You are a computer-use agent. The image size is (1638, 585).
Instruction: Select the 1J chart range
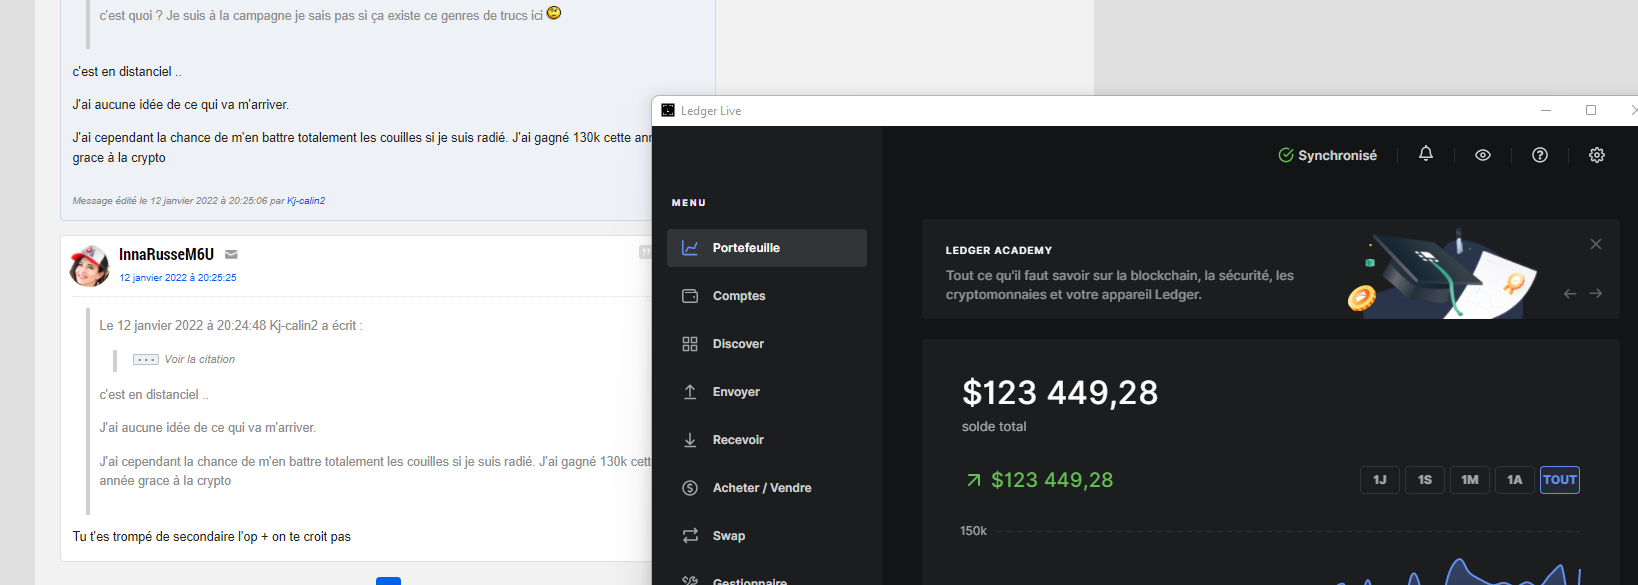coord(1380,480)
